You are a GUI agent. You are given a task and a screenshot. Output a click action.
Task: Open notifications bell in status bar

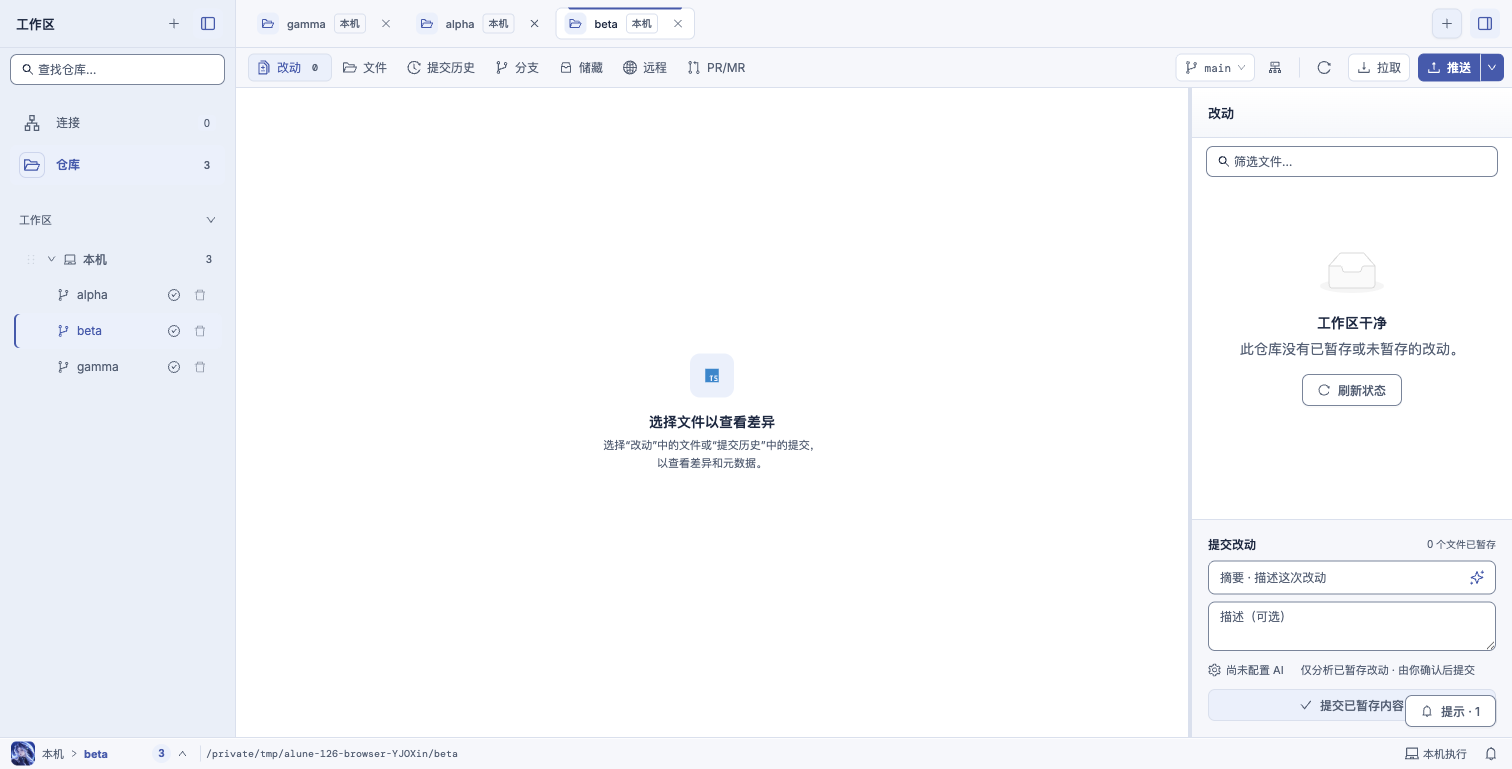[x=1490, y=754]
